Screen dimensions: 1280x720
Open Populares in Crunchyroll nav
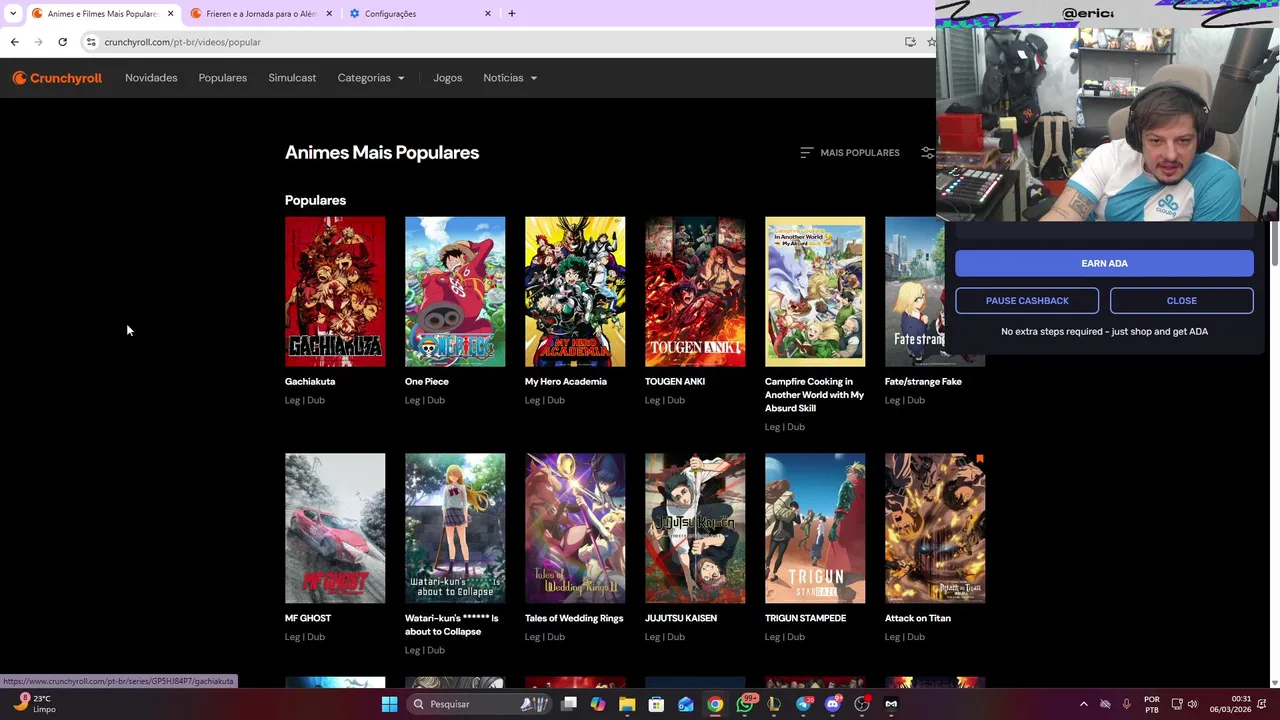(x=223, y=78)
